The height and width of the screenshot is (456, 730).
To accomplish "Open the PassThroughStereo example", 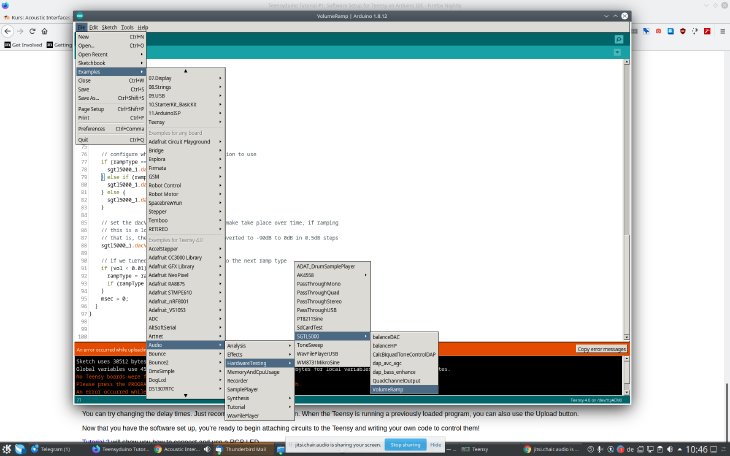I will pyautogui.click(x=330, y=300).
